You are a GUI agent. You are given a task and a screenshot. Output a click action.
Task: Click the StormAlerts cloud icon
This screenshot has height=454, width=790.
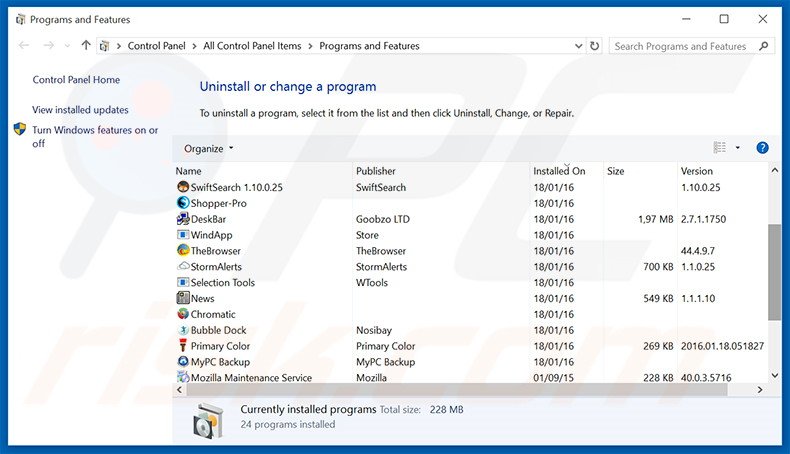click(183, 266)
